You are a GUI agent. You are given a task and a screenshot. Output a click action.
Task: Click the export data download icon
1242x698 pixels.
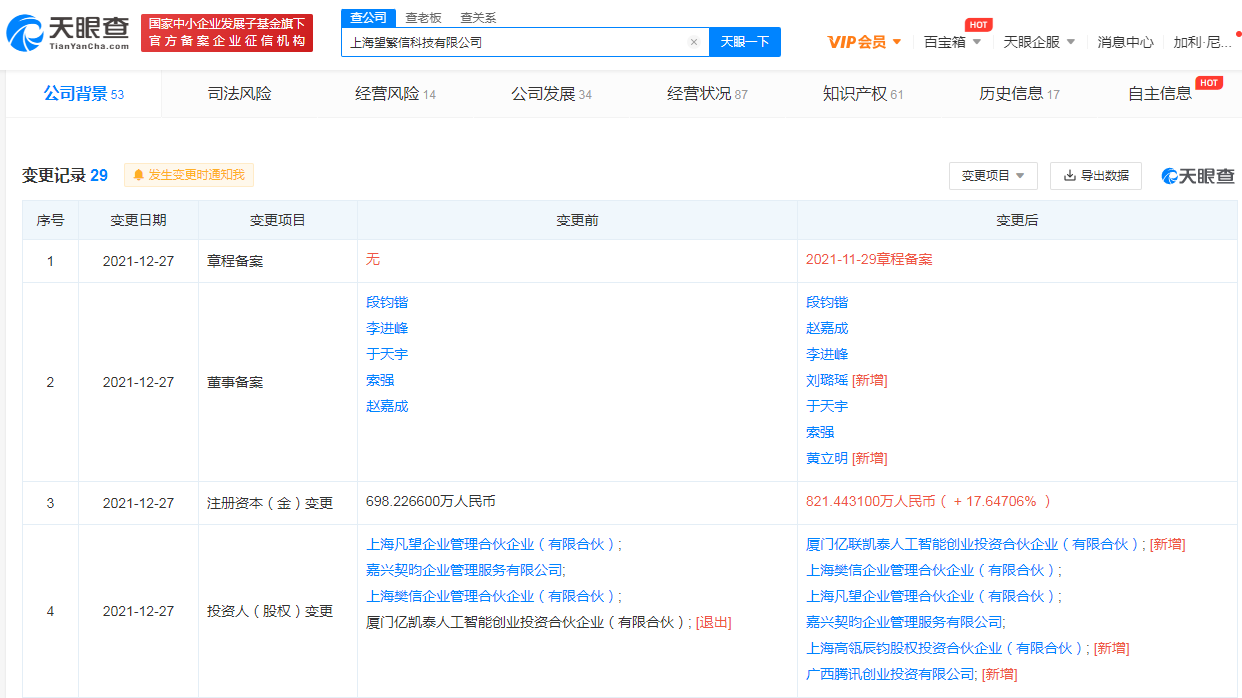click(1069, 175)
